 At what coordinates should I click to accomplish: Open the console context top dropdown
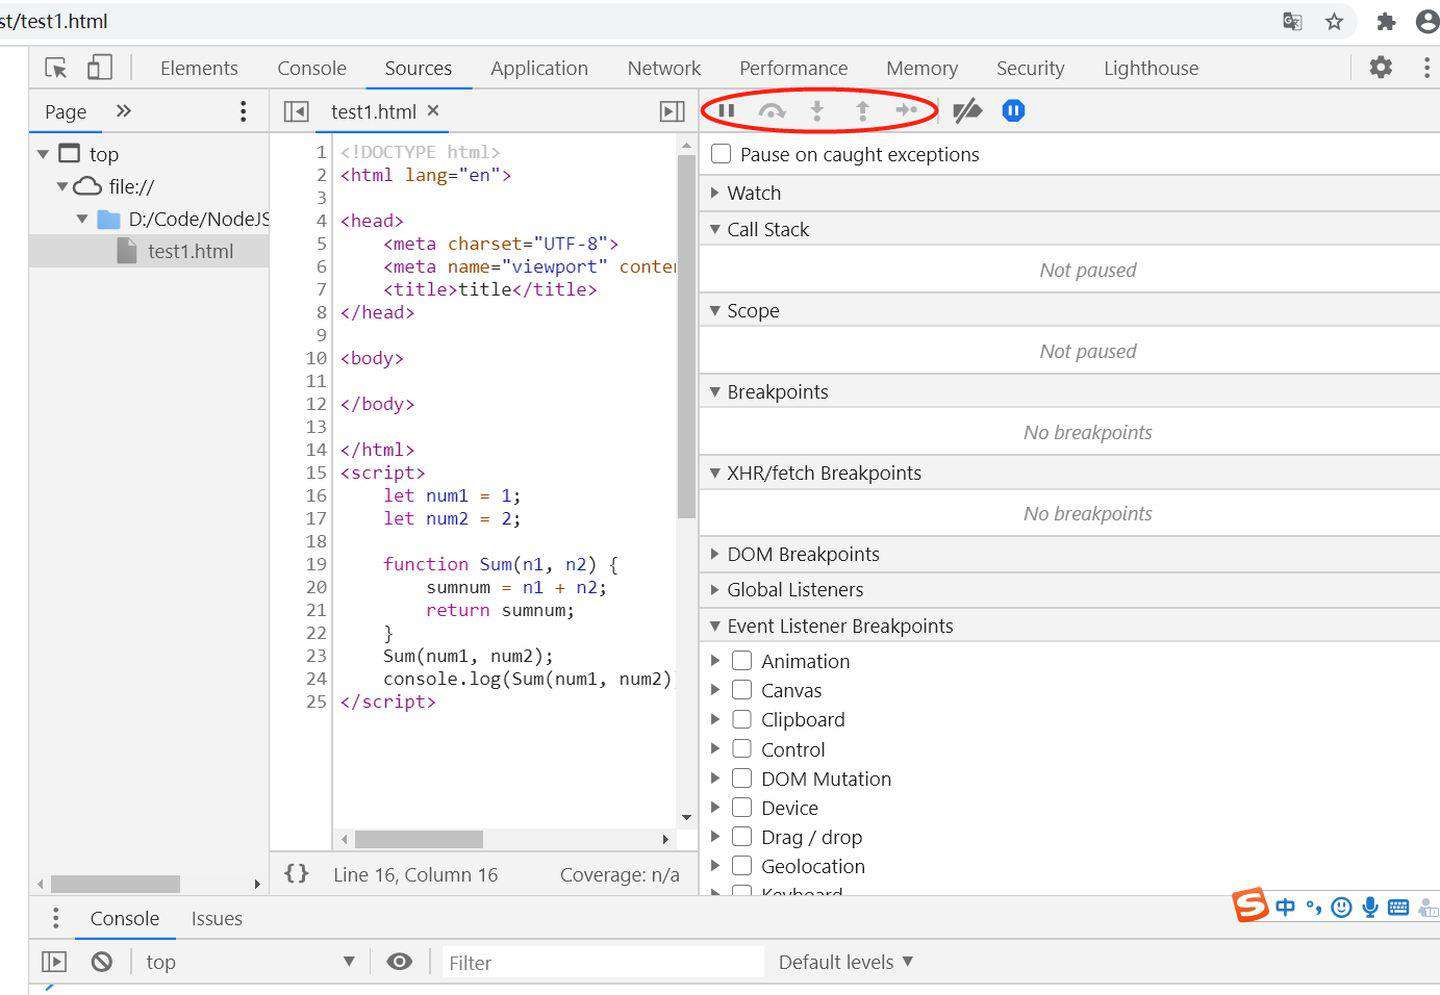pos(250,962)
